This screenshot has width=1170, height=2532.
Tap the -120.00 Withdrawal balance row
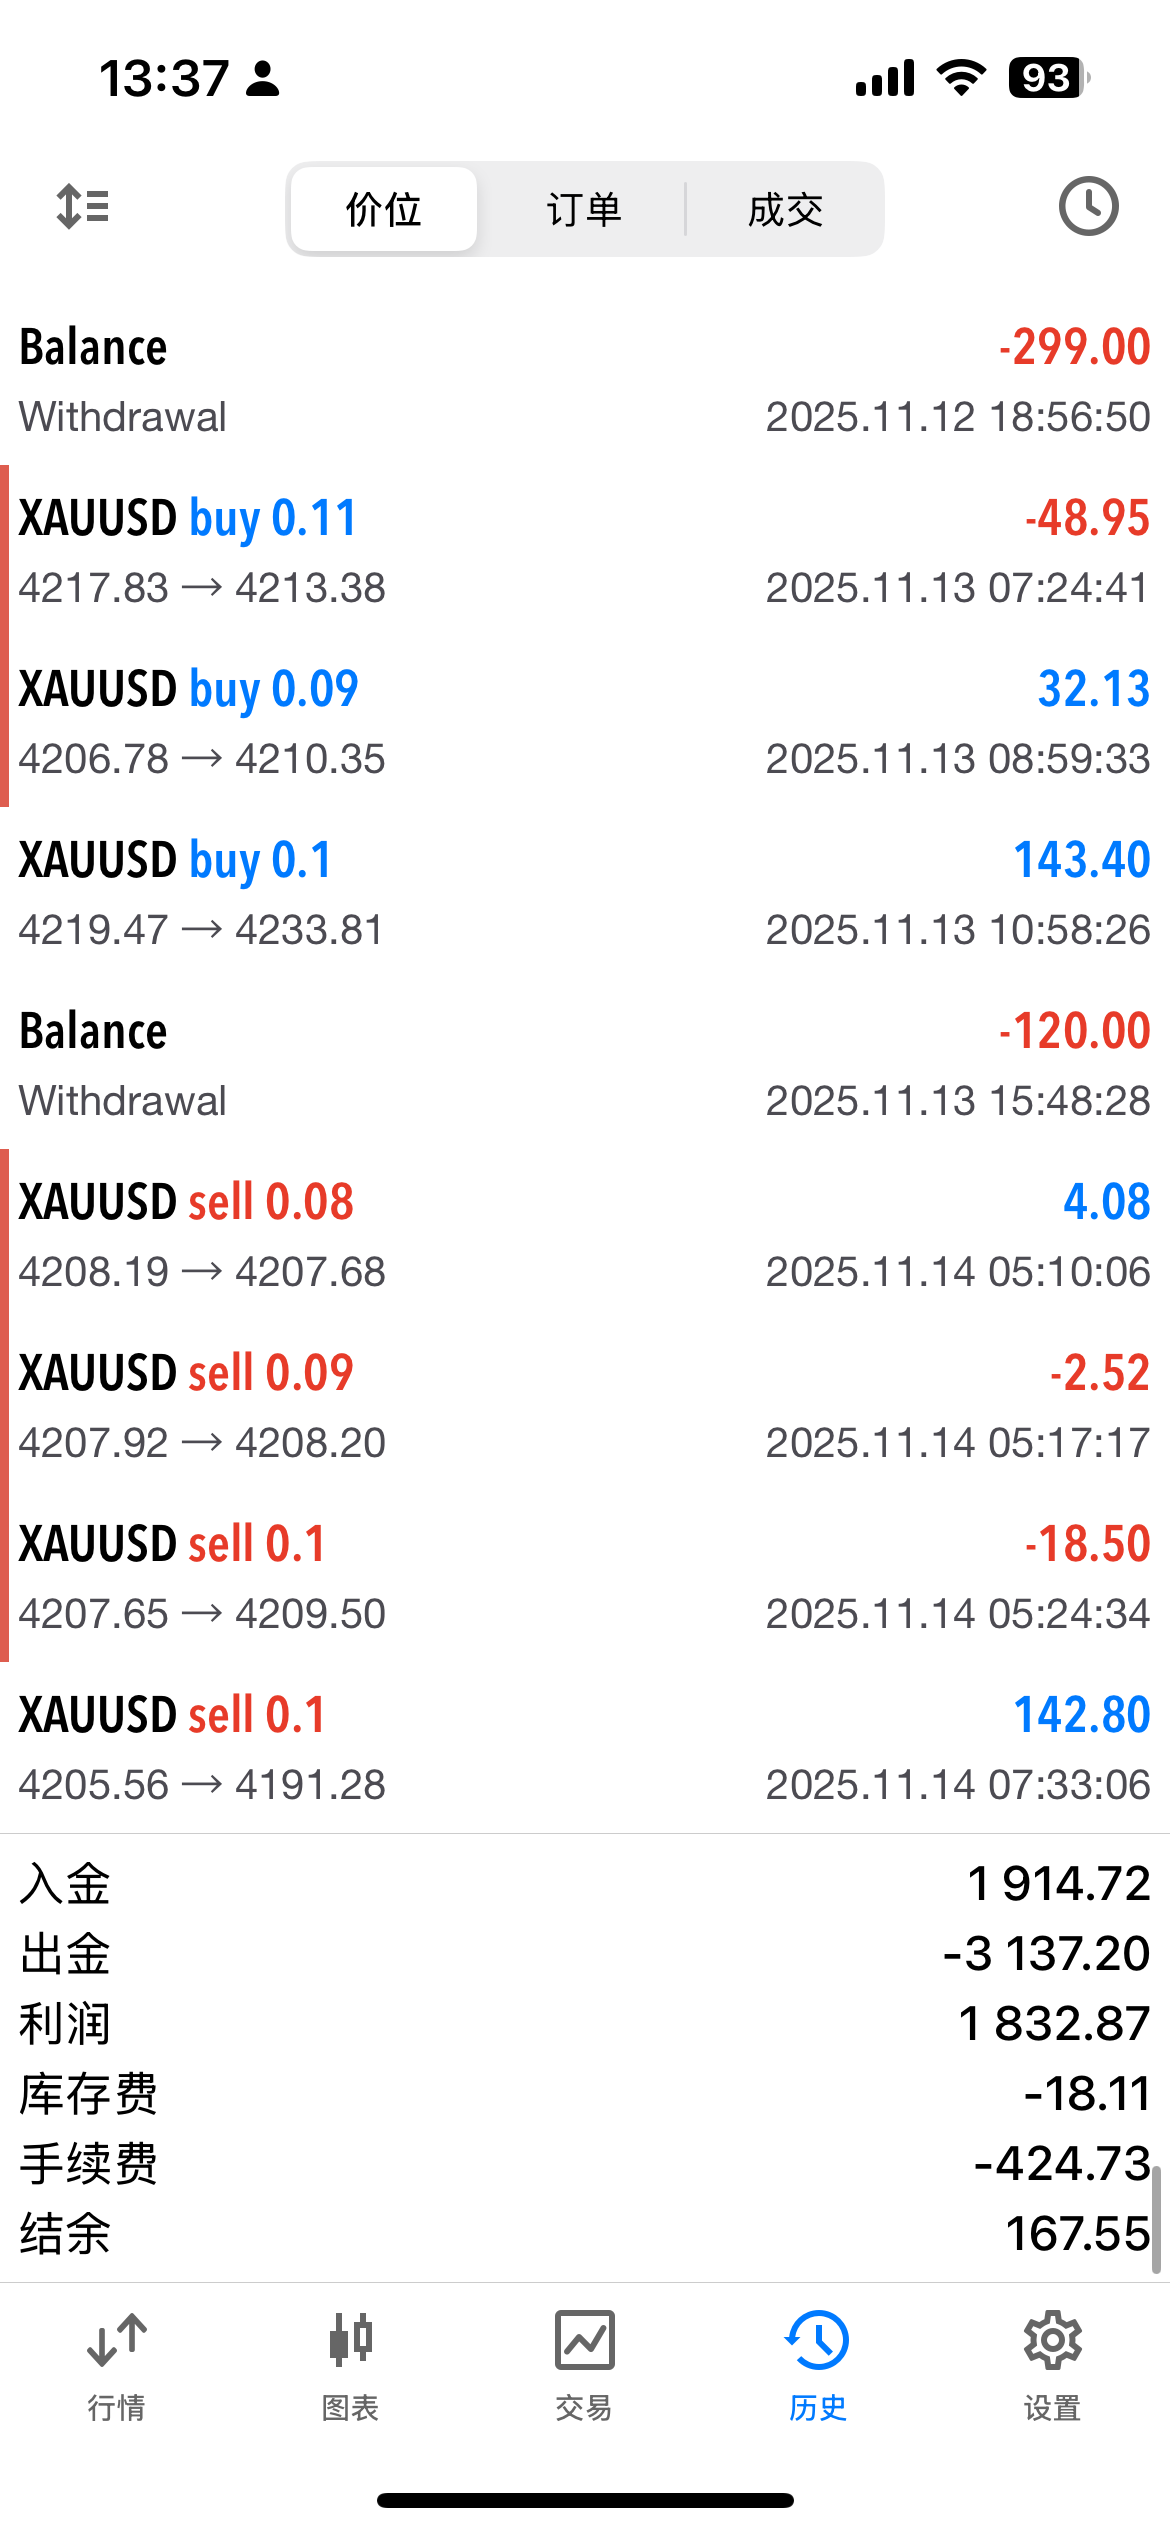coord(585,1065)
